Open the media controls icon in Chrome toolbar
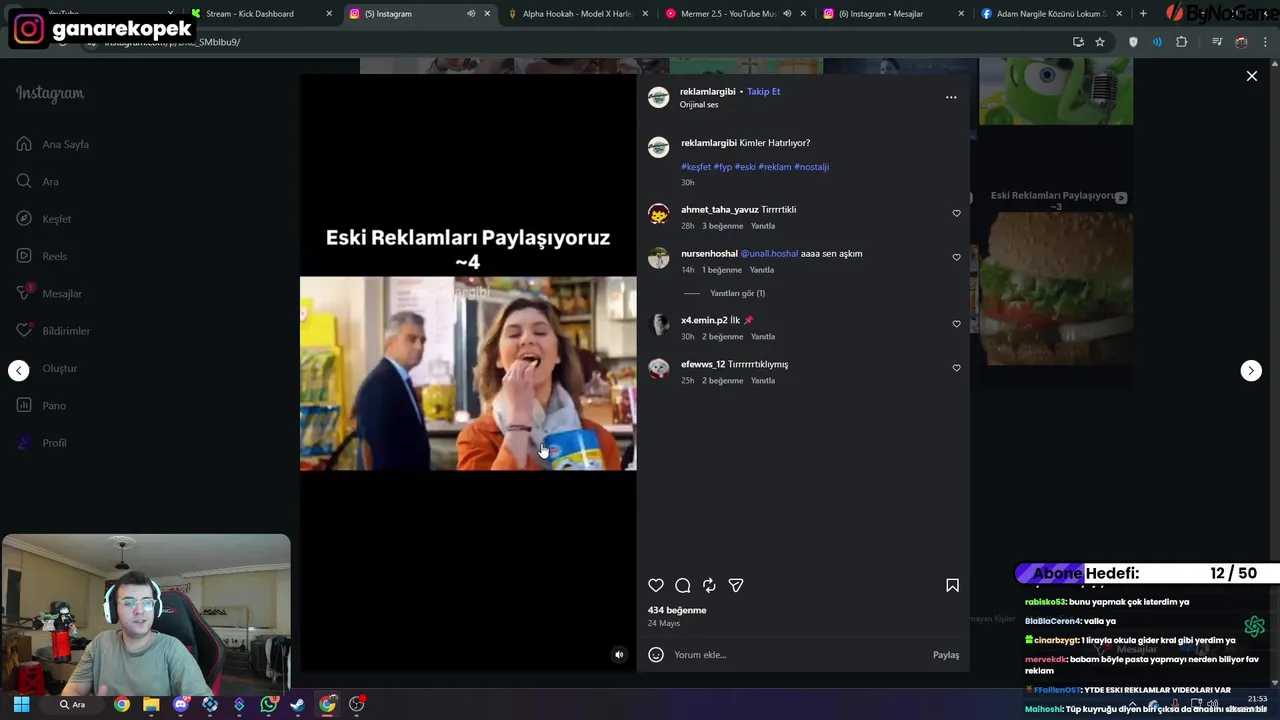Viewport: 1280px width, 720px height. [1217, 42]
